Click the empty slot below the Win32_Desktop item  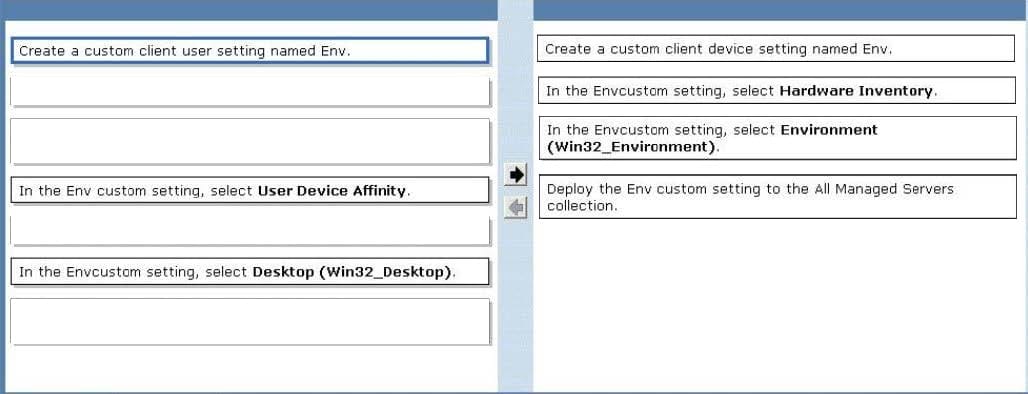coord(250,321)
